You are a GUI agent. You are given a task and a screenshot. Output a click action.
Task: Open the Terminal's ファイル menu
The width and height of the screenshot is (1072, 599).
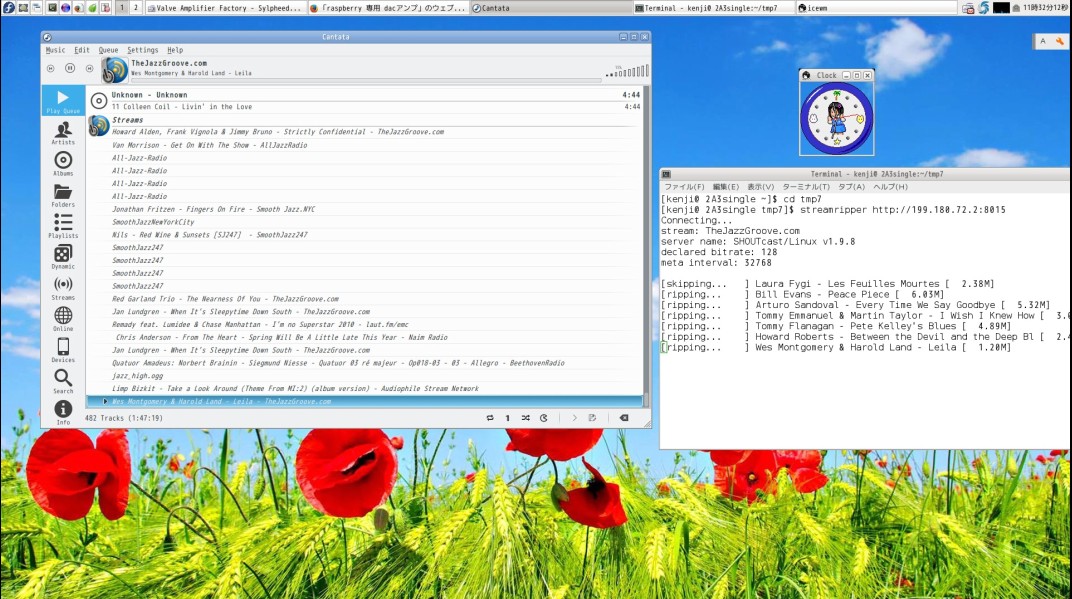coord(684,186)
